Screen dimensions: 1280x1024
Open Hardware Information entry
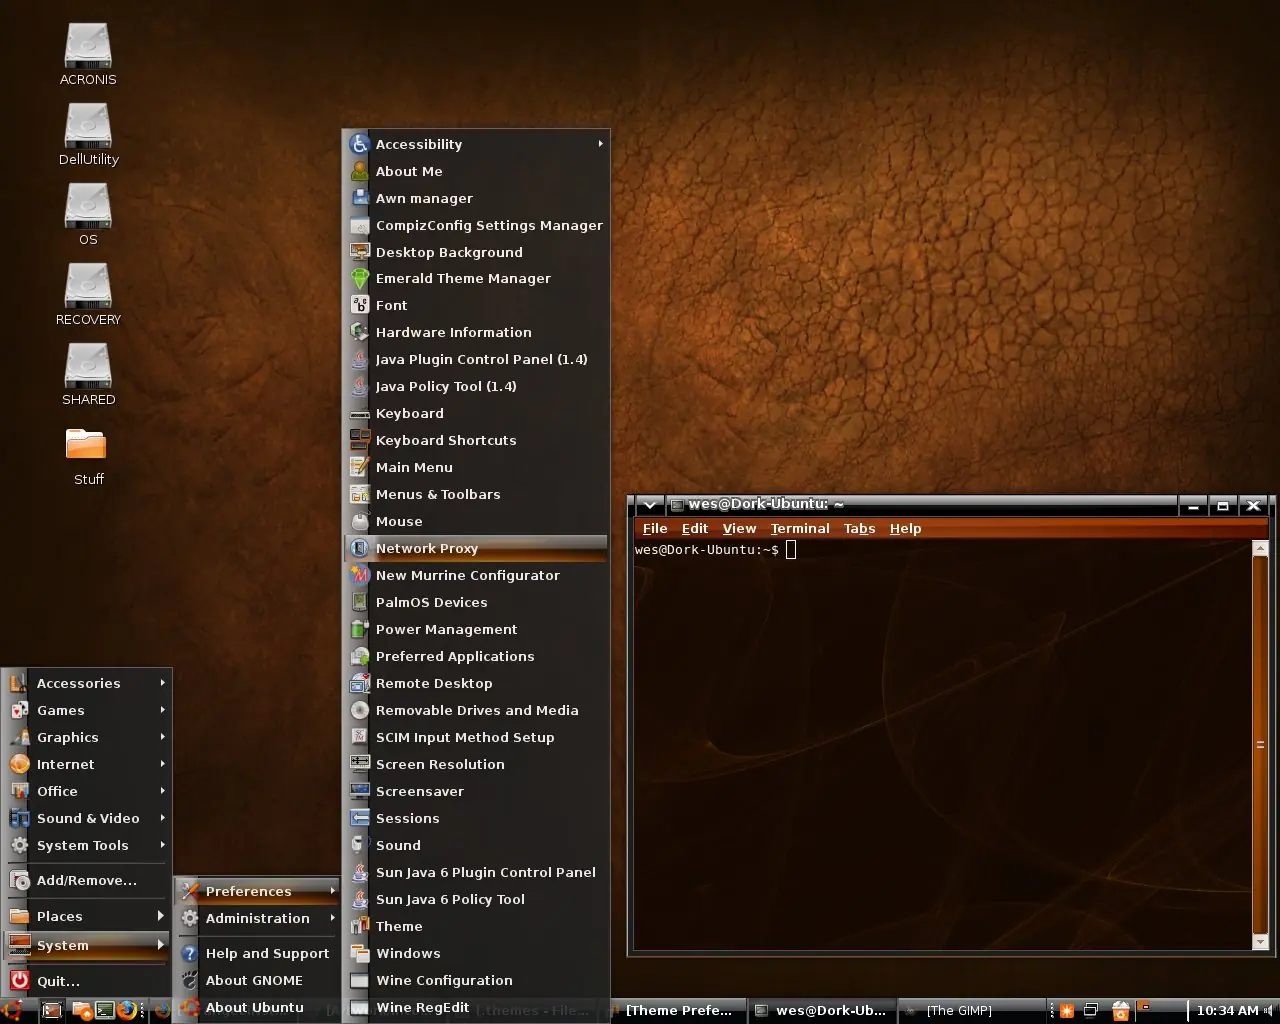[x=476, y=333]
